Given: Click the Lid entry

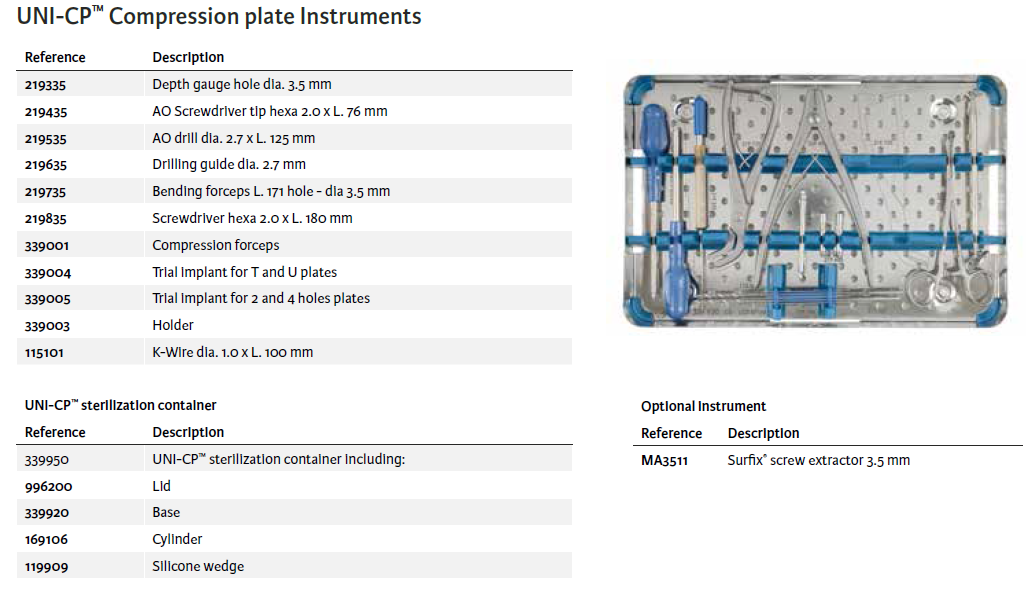Looking at the screenshot, I should pyautogui.click(x=161, y=486).
